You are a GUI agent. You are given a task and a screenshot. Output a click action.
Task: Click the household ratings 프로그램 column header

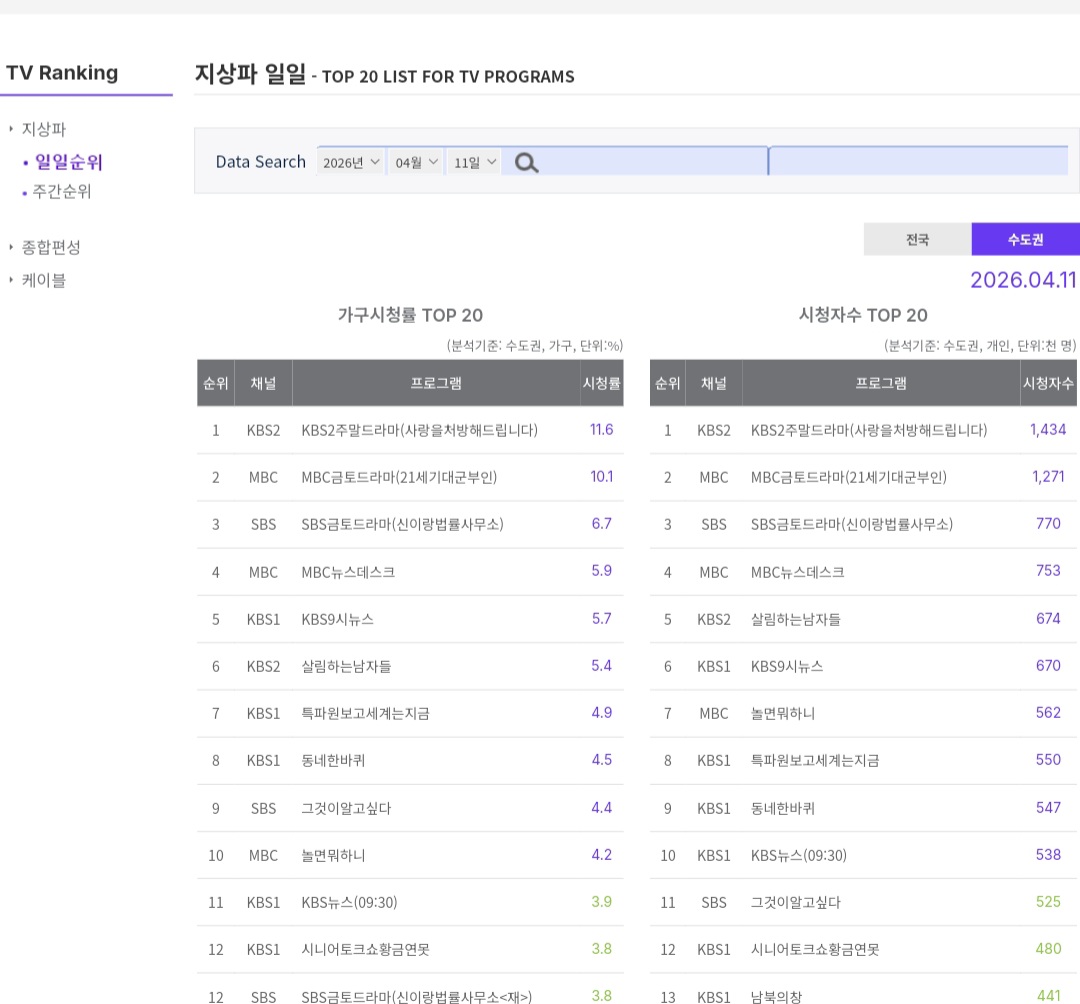coord(435,383)
